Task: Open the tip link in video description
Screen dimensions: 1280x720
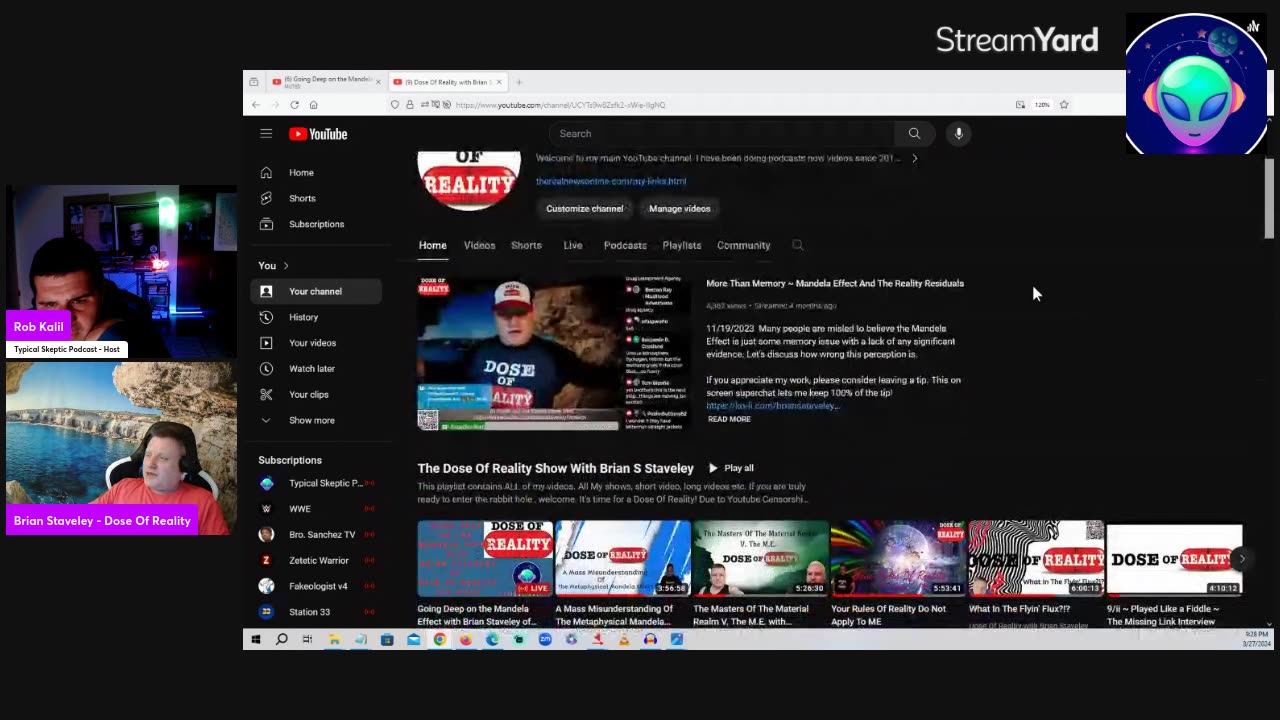Action: click(x=772, y=406)
